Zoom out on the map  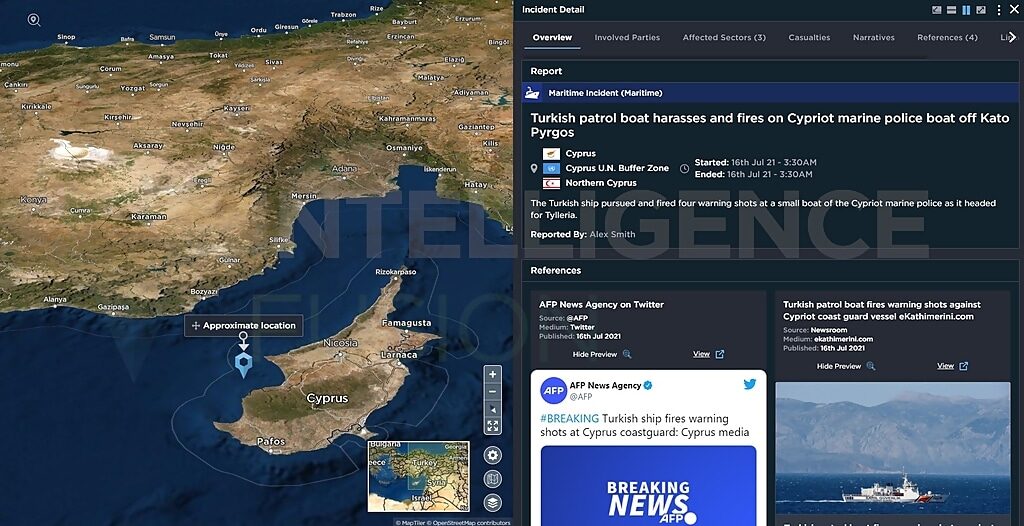click(x=492, y=391)
